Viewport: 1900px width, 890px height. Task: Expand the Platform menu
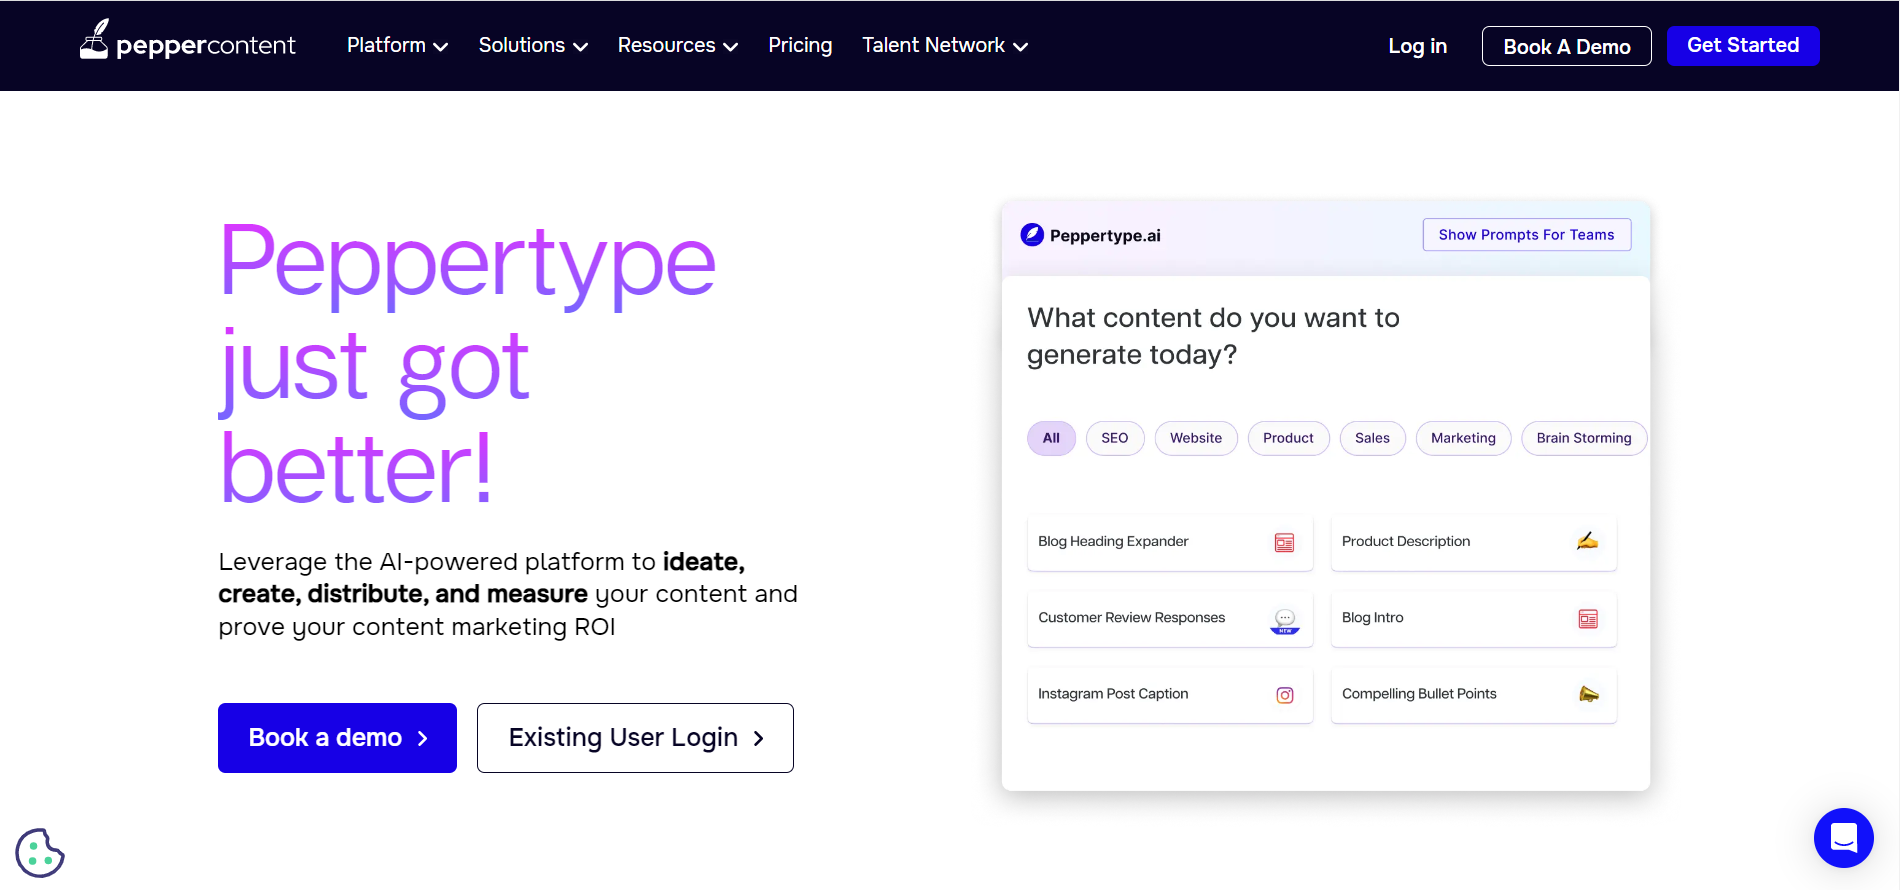(397, 45)
